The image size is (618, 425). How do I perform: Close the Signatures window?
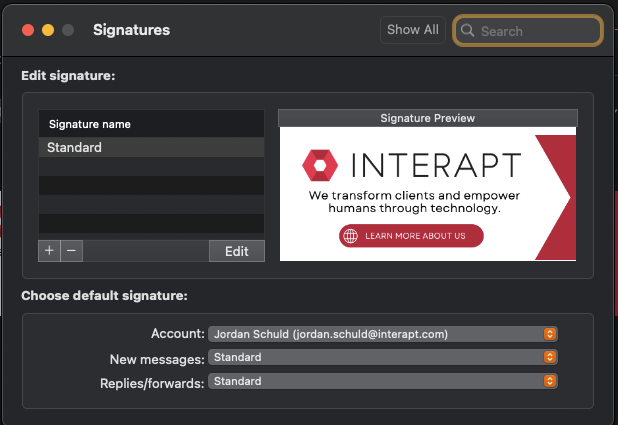[x=28, y=30]
